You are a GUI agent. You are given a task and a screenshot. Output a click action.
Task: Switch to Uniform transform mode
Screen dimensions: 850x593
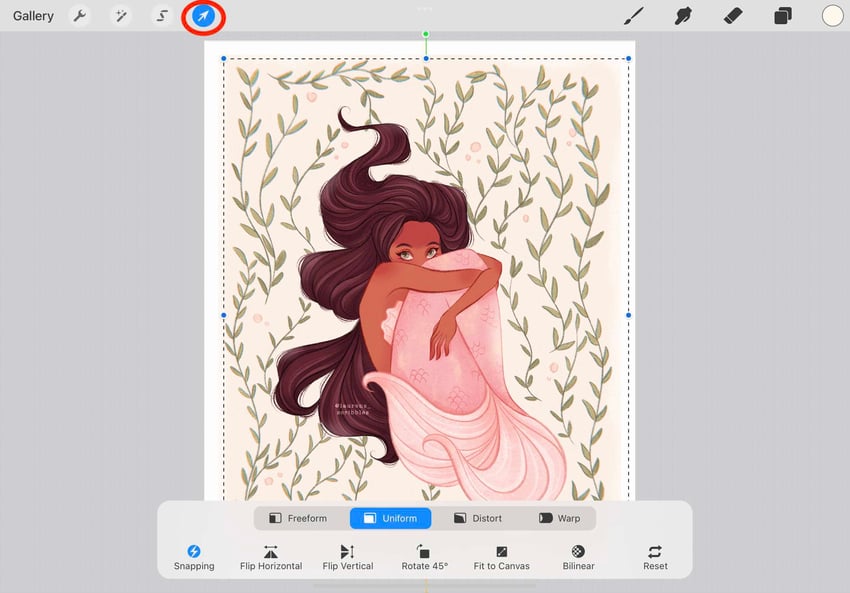point(390,518)
